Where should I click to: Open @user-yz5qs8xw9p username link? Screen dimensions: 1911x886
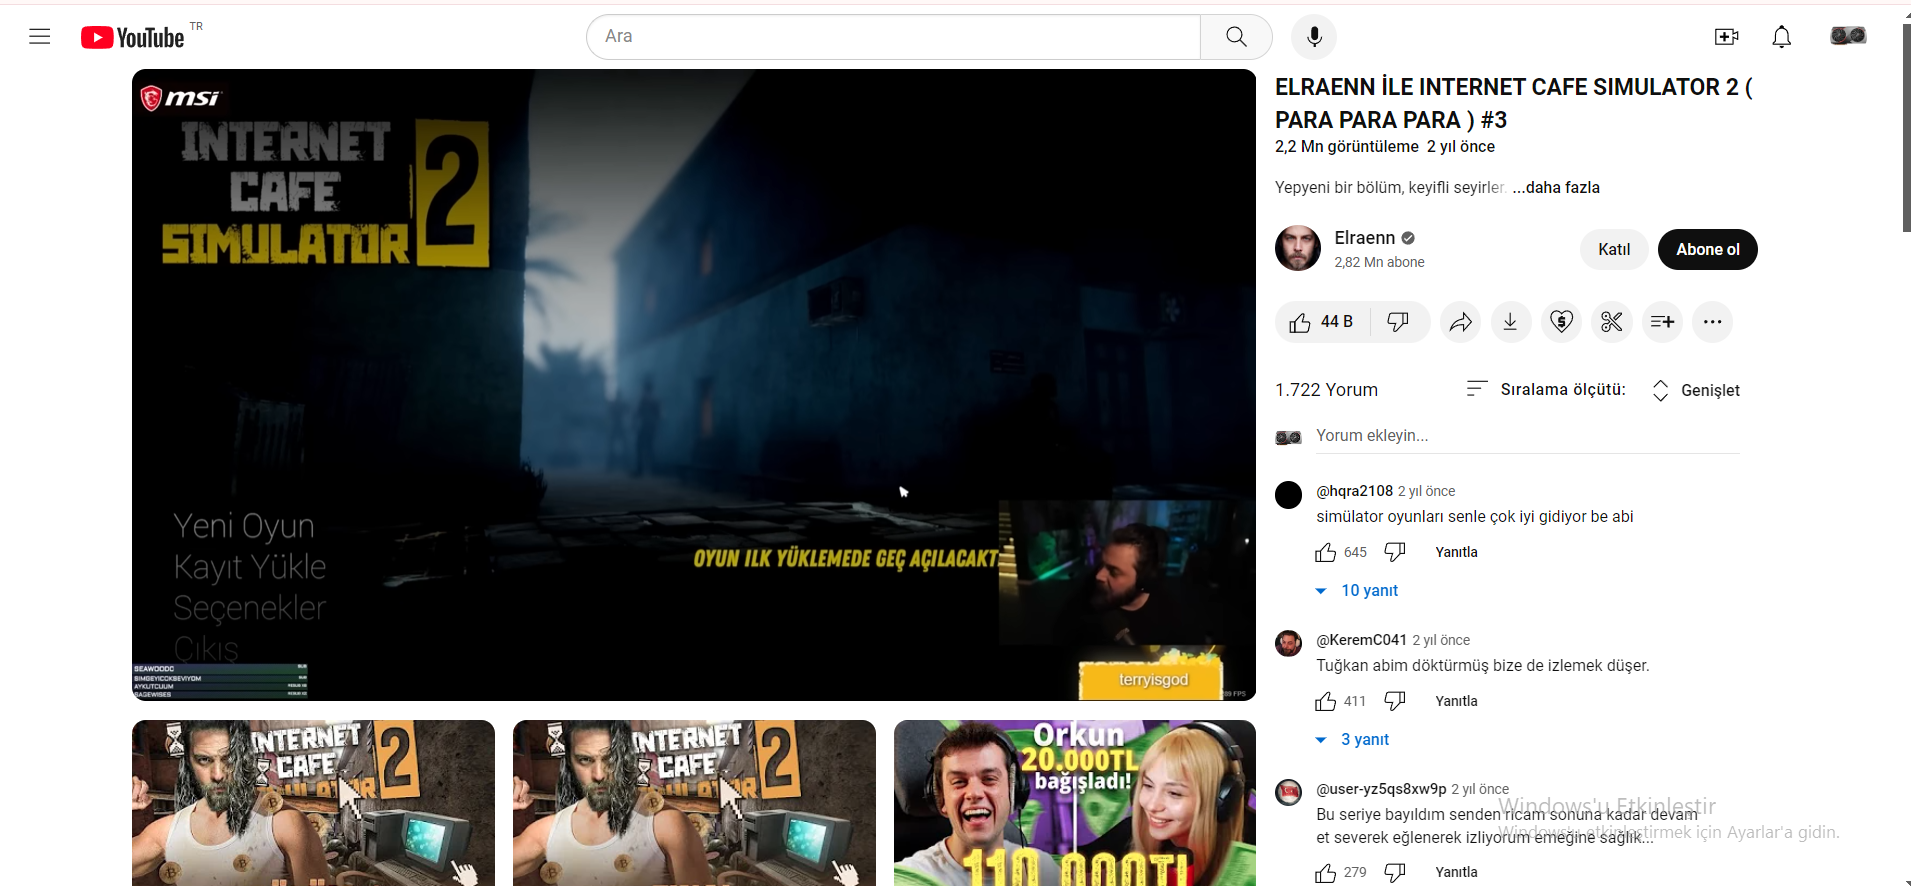pyautogui.click(x=1381, y=789)
